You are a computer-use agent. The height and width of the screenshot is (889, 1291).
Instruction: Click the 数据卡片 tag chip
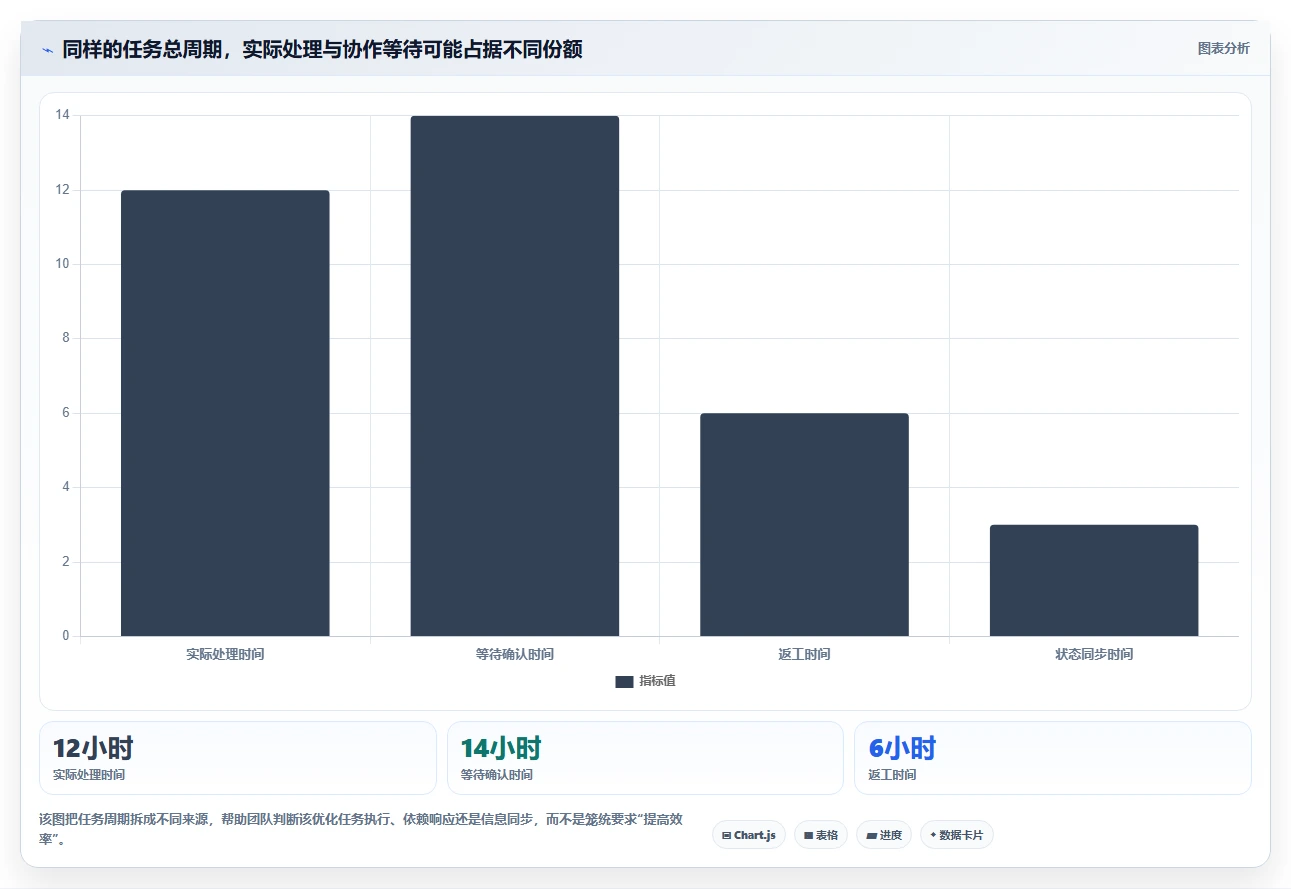[957, 835]
